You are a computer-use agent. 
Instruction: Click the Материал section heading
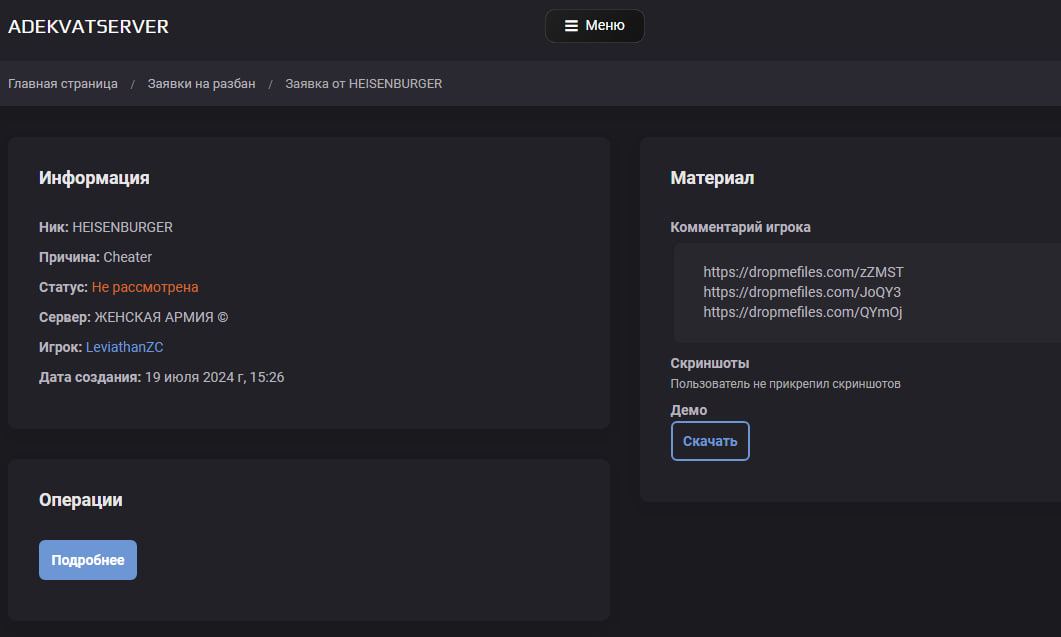point(712,178)
